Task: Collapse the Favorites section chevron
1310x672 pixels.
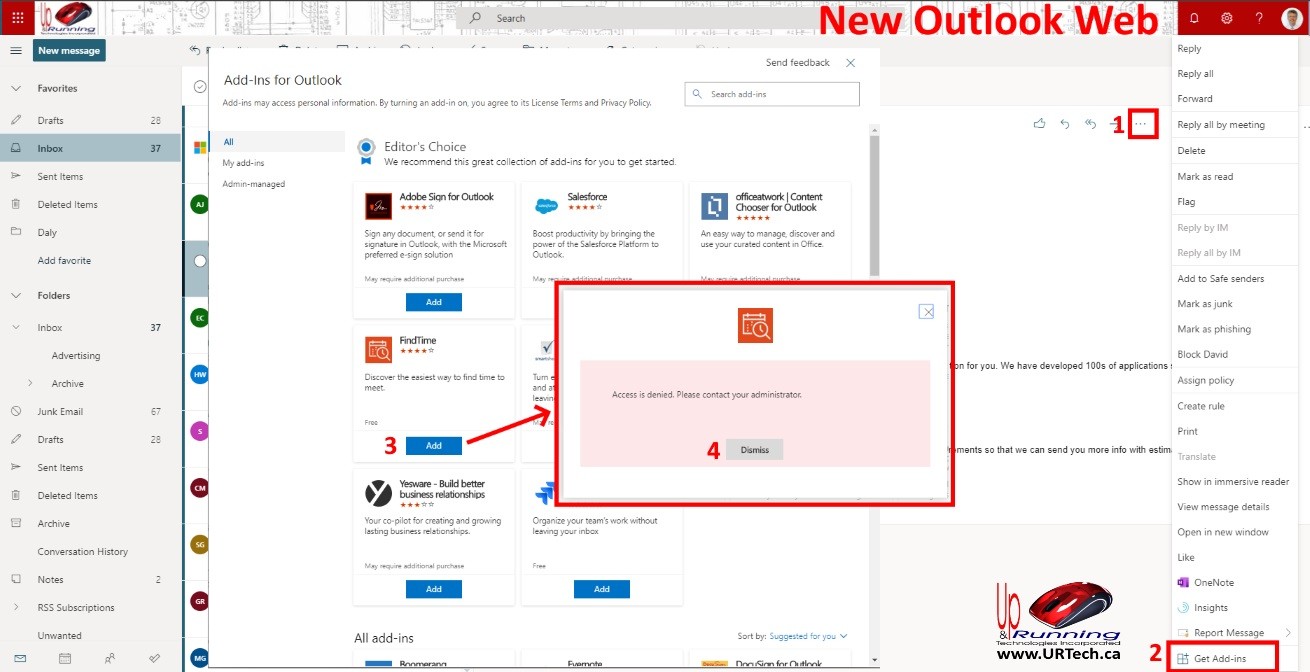Action: click(x=16, y=88)
